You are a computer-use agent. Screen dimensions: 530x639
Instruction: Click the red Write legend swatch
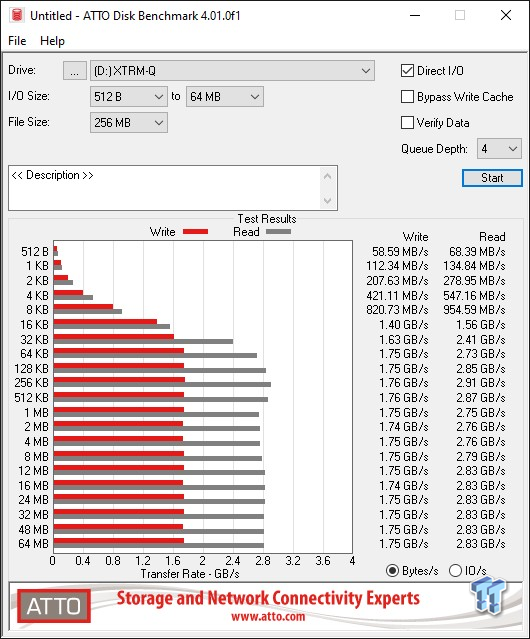coord(196,232)
